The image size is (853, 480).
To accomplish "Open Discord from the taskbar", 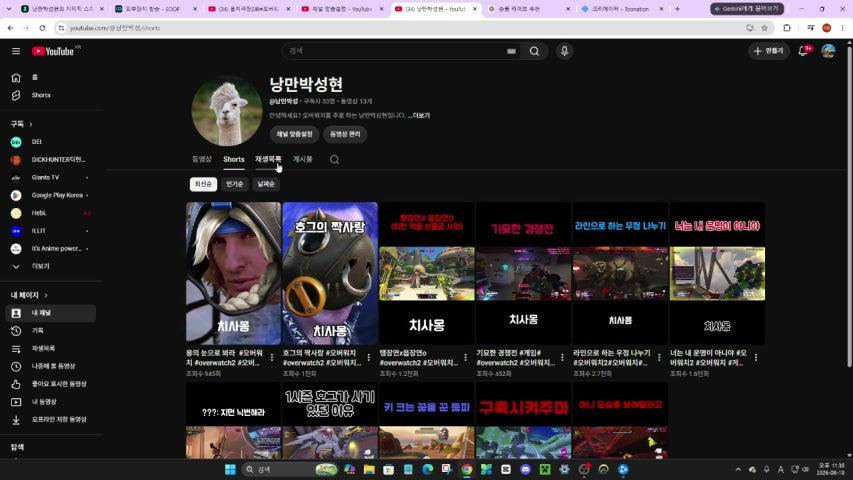I will pyautogui.click(x=525, y=469).
